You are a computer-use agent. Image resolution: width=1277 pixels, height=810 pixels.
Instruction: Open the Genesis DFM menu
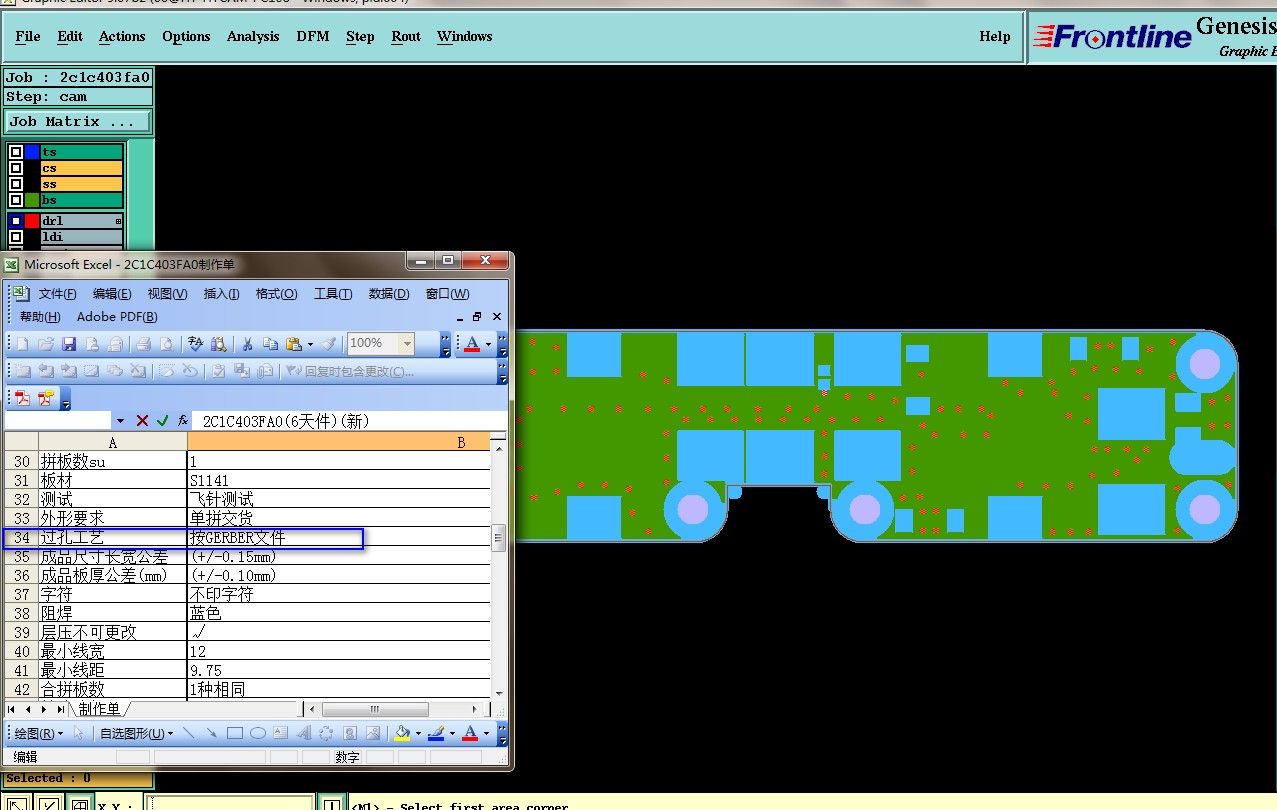[313, 36]
